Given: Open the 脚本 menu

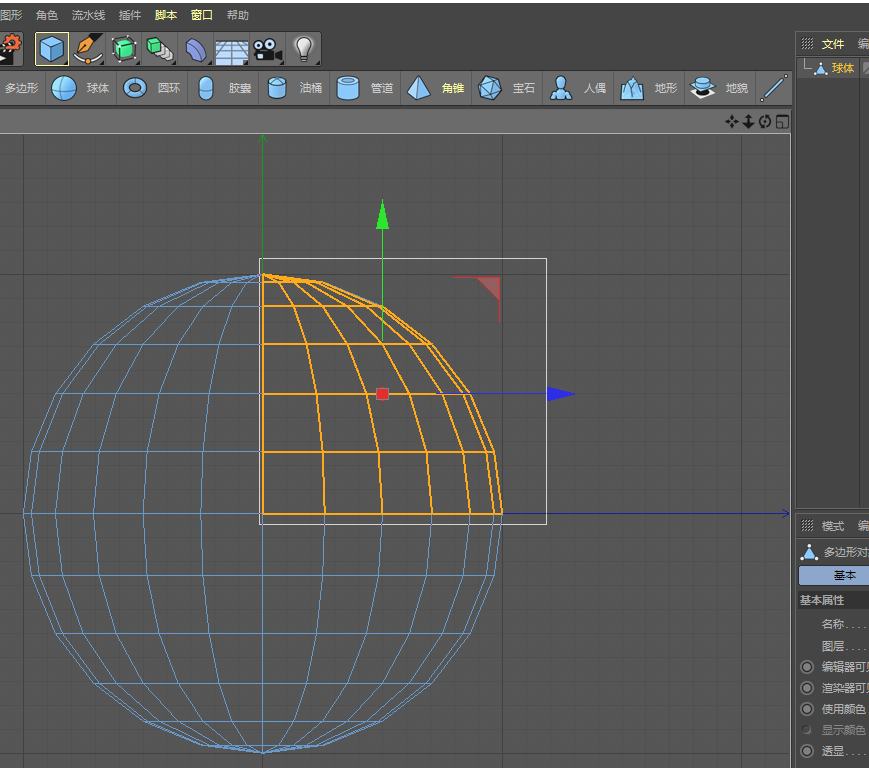Looking at the screenshot, I should (165, 15).
